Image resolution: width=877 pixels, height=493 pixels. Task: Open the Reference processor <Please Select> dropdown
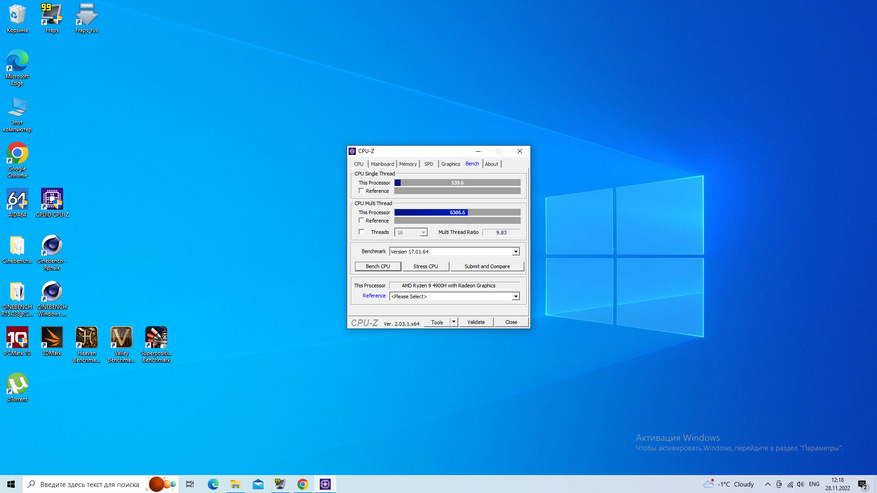click(x=516, y=296)
